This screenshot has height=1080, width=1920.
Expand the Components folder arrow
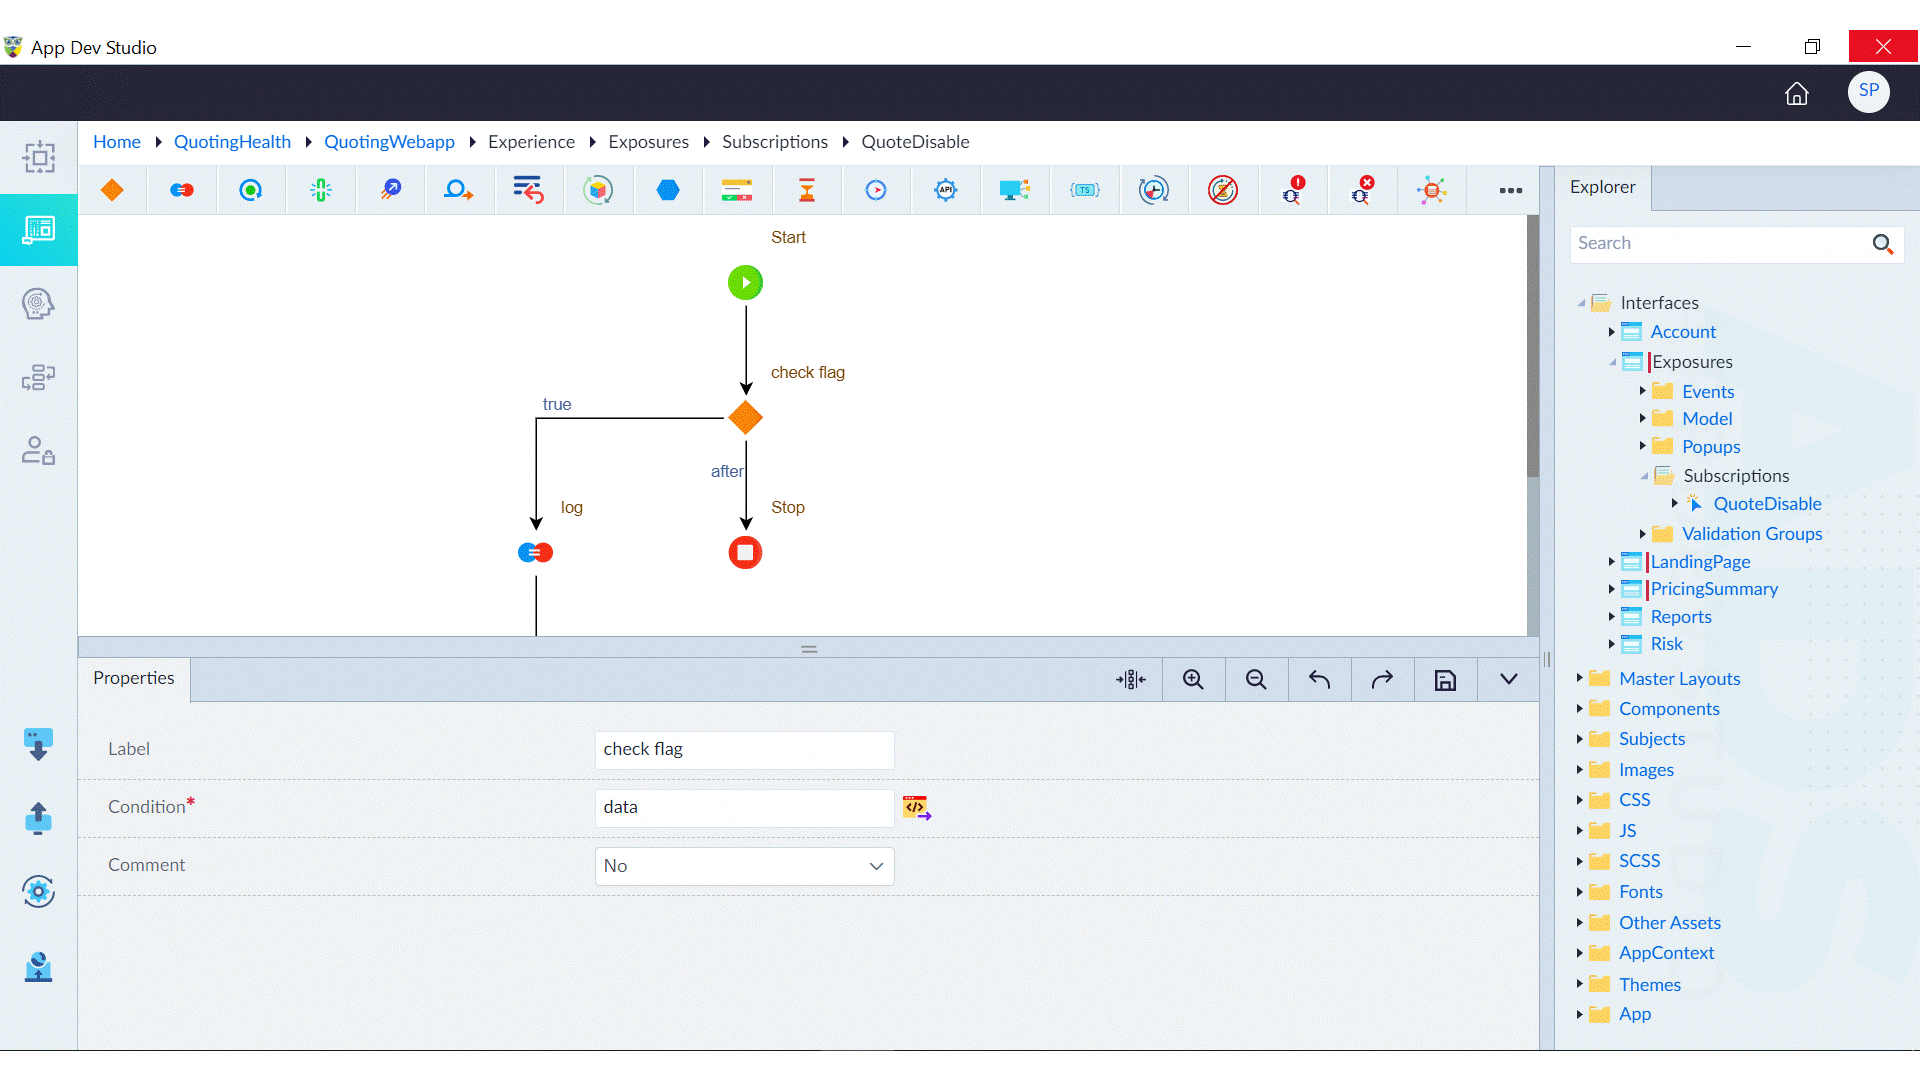(x=1579, y=708)
